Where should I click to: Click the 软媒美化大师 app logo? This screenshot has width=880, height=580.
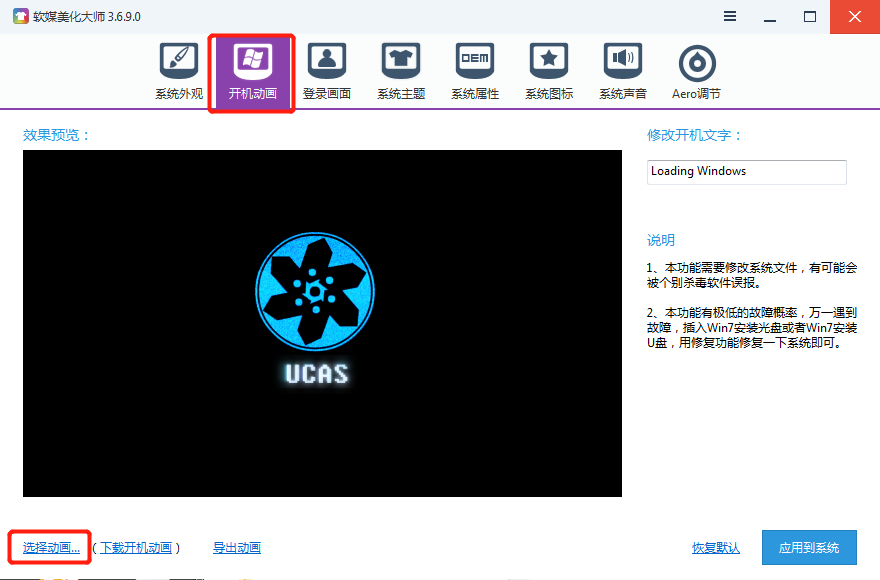20,16
